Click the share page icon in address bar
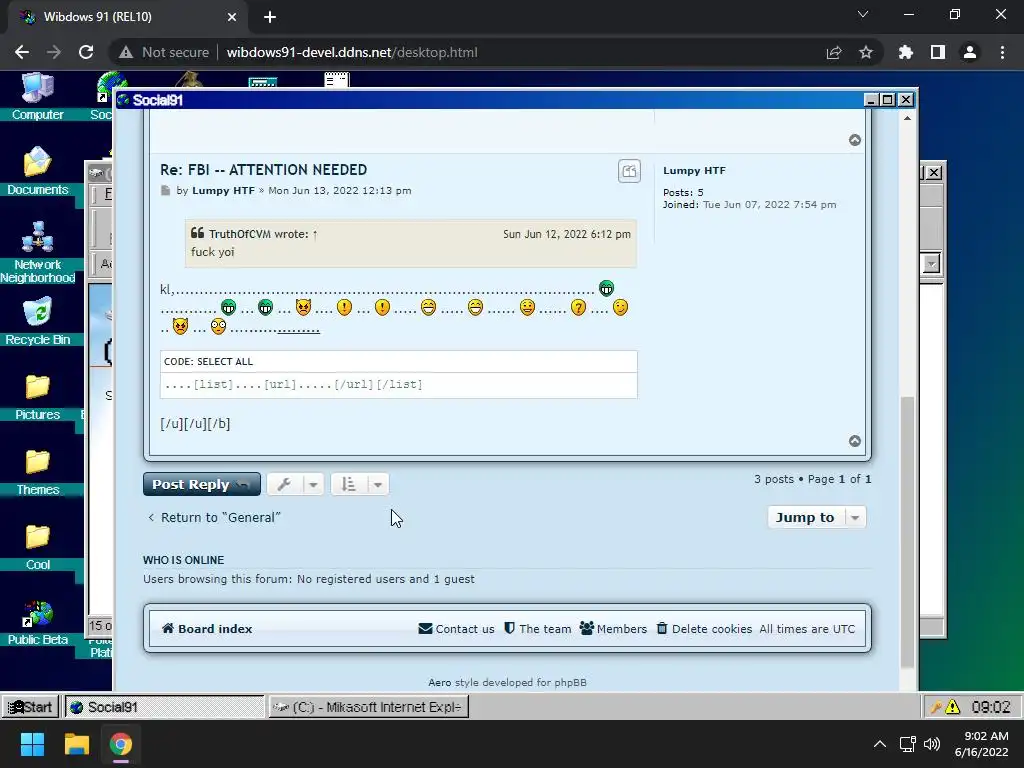This screenshot has width=1024, height=768. pyautogui.click(x=834, y=52)
